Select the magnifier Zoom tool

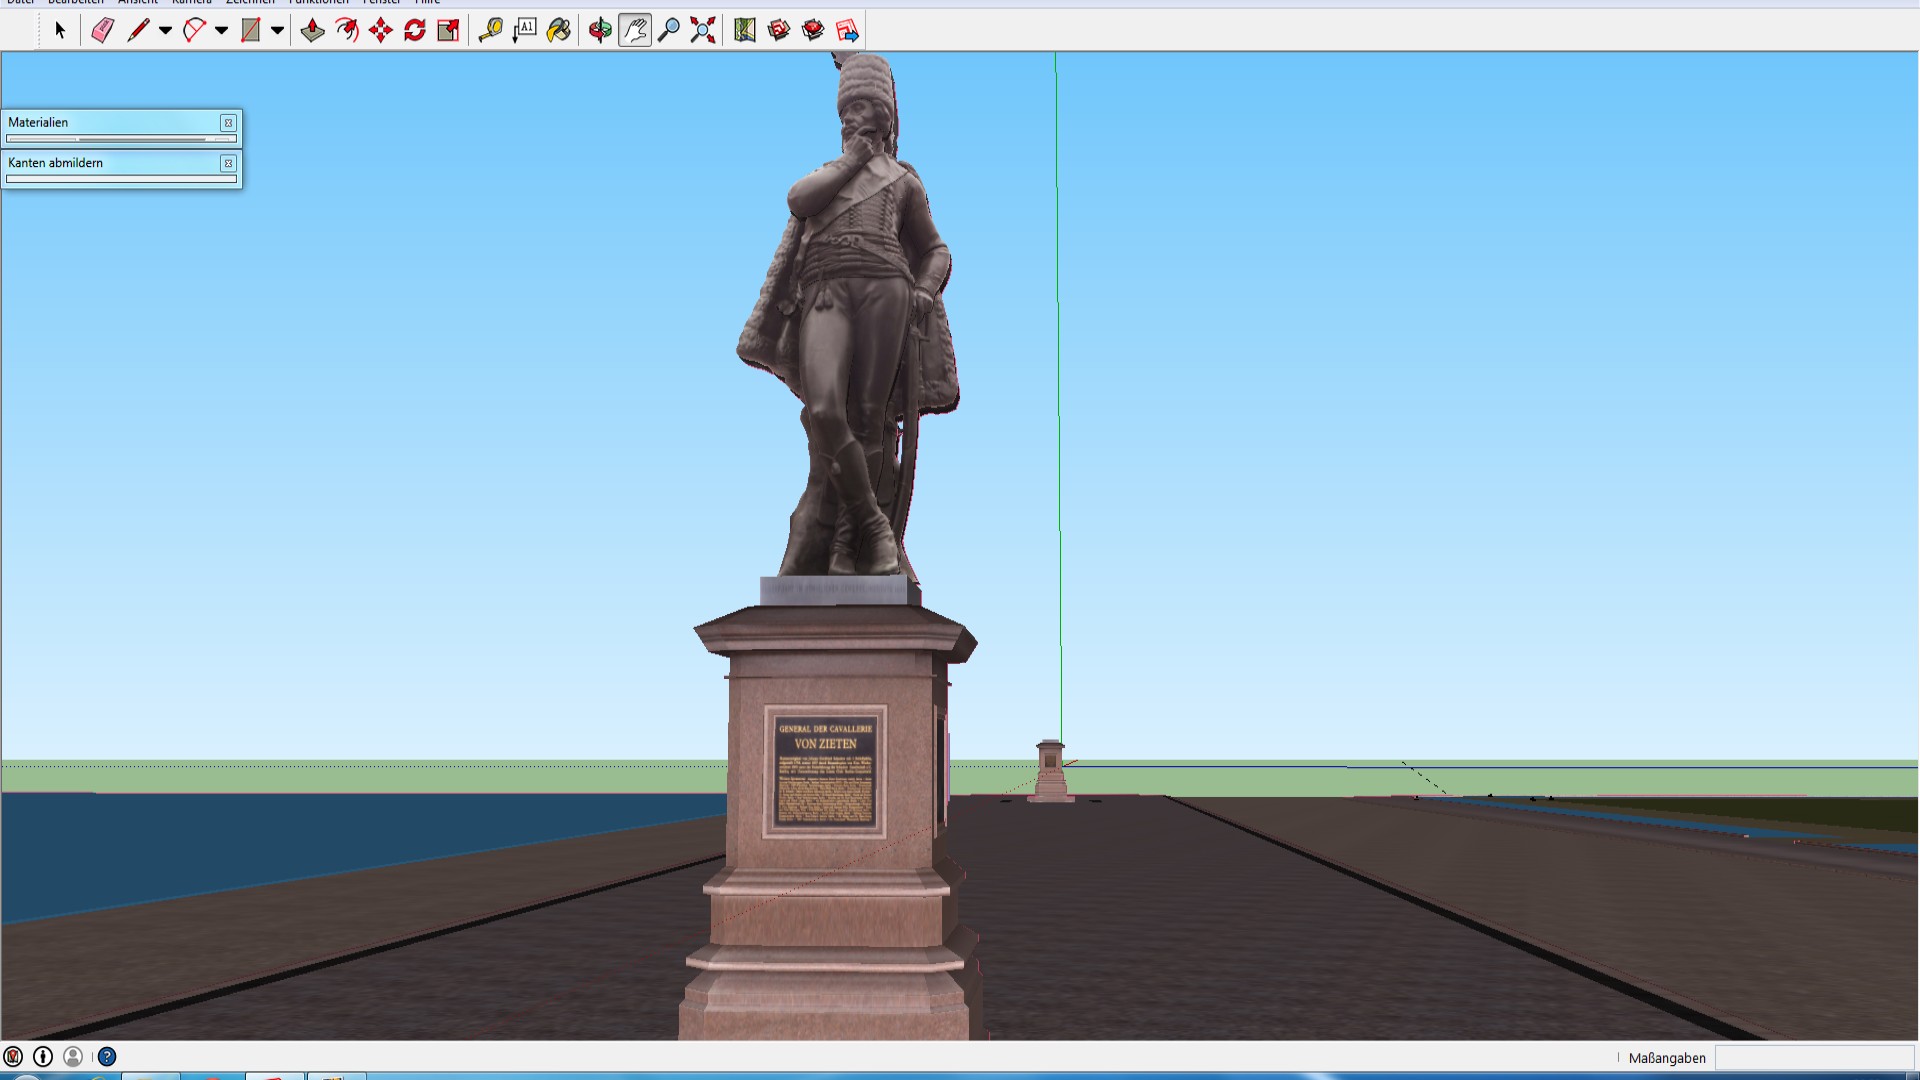669,30
